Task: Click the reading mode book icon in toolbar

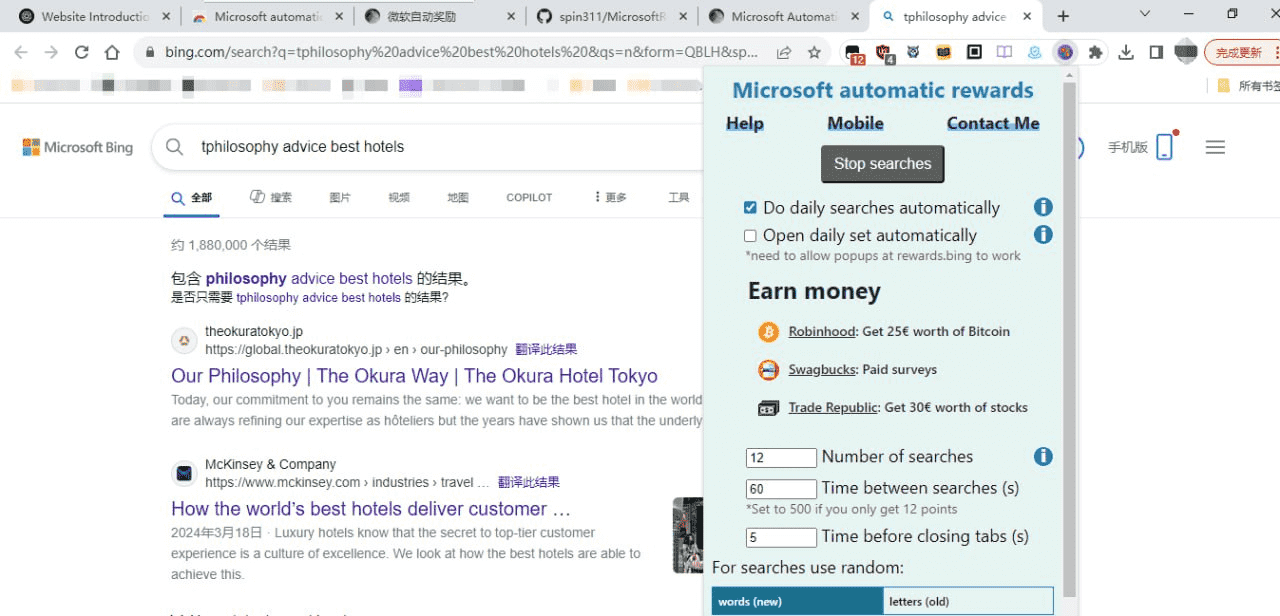Action: tap(1004, 52)
